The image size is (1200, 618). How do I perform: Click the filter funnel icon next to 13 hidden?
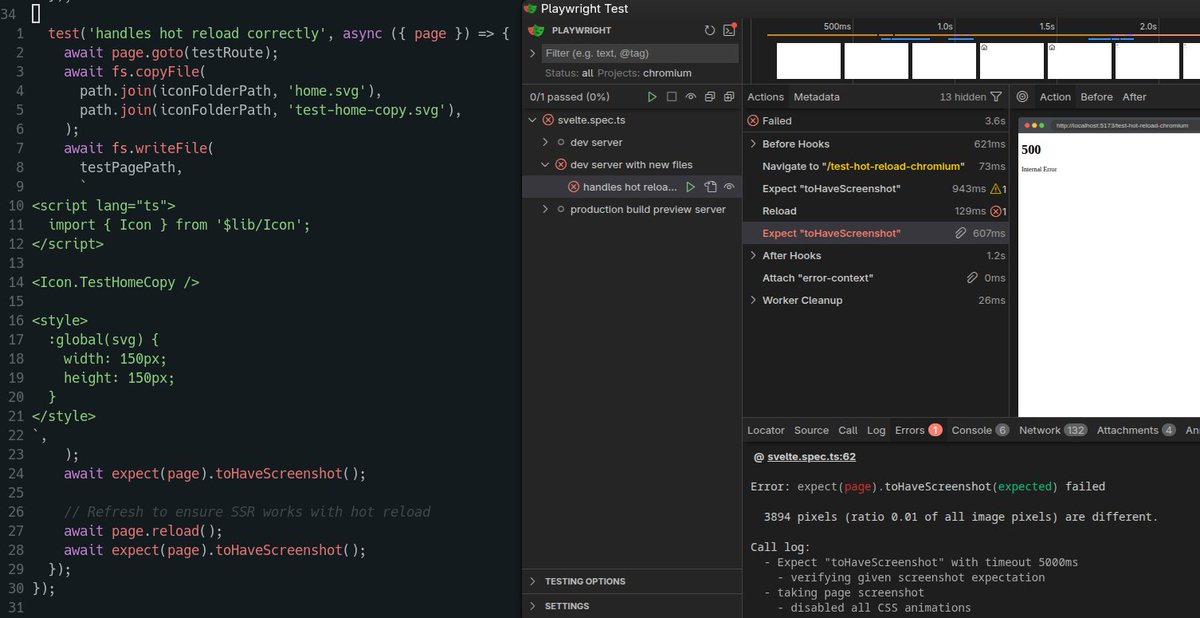click(995, 97)
